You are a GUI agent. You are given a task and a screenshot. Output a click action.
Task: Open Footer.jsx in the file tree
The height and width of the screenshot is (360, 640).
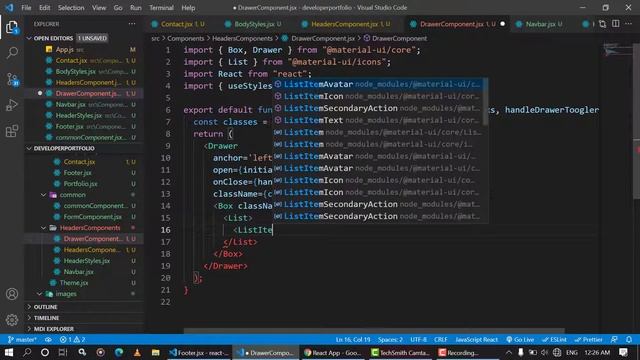pyautogui.click(x=77, y=173)
